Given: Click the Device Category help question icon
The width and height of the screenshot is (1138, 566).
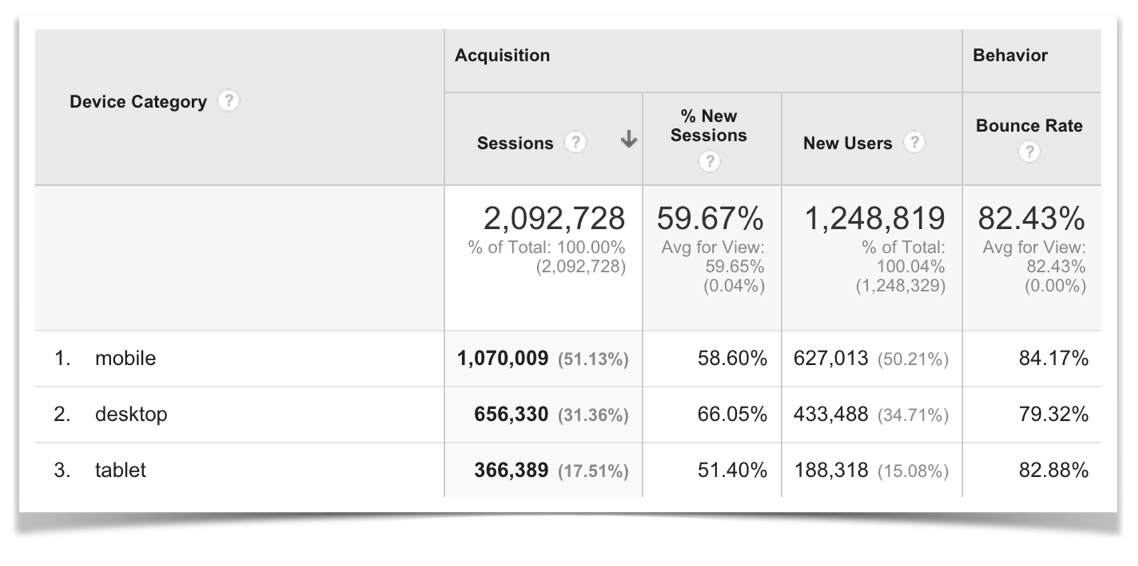Looking at the screenshot, I should pos(230,102).
